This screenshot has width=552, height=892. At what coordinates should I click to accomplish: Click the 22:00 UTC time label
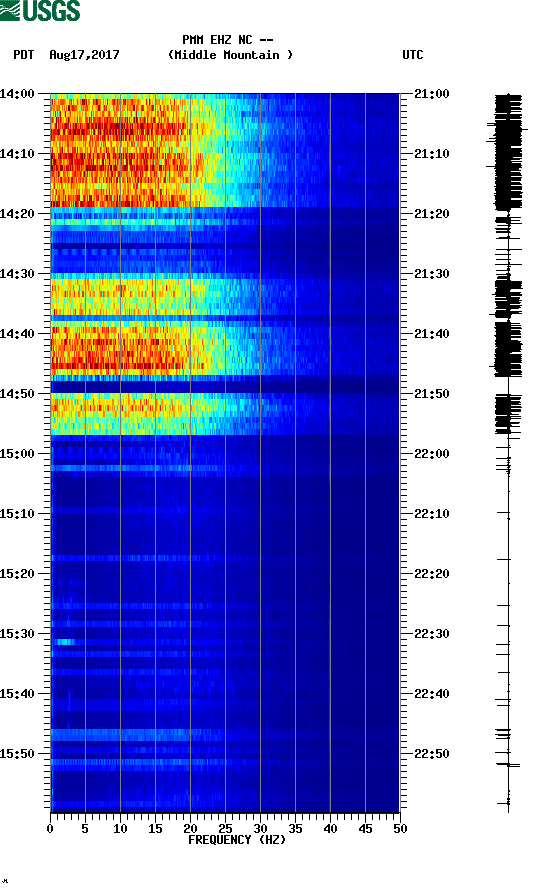tap(432, 454)
